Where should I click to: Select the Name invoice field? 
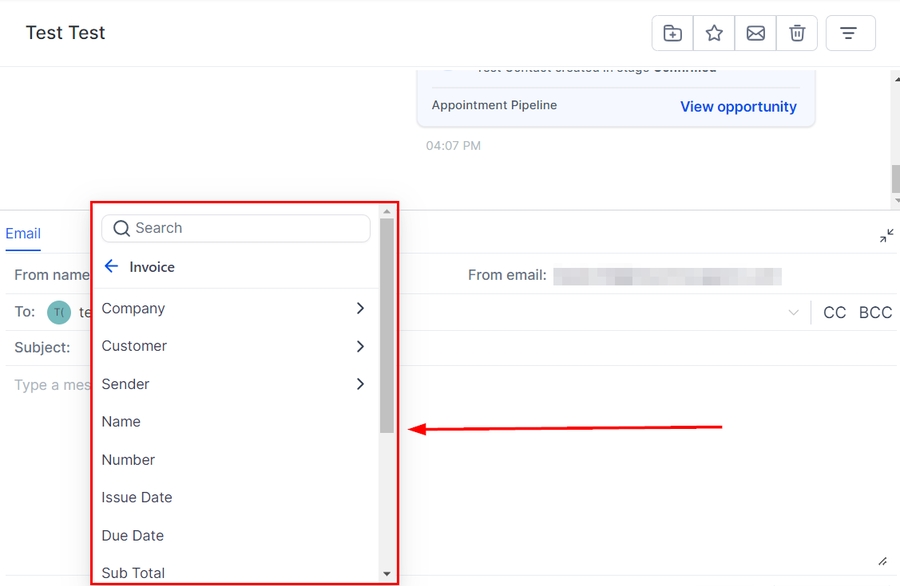point(121,422)
